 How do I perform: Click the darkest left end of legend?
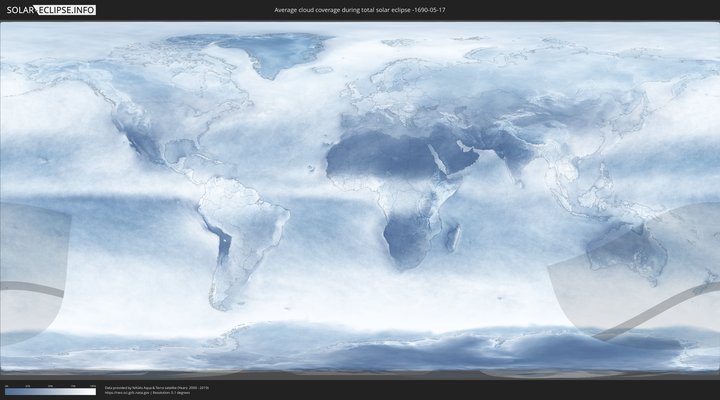tap(6, 391)
